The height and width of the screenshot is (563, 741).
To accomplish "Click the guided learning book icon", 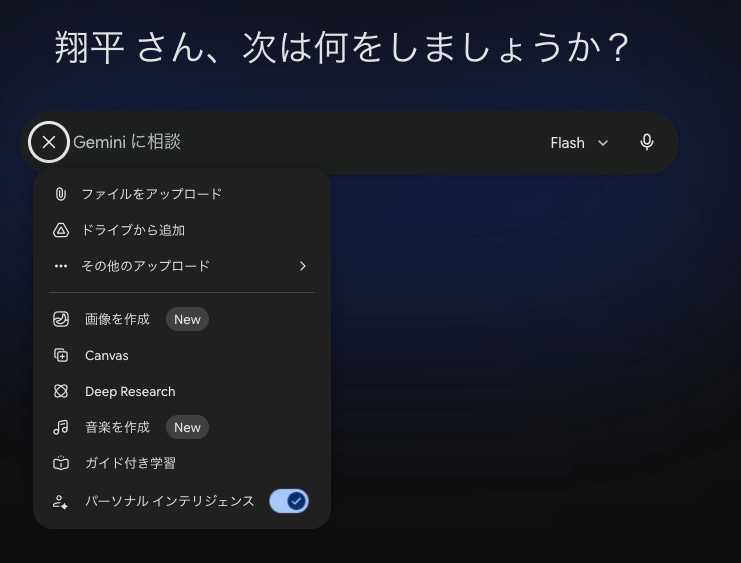I will coord(60,463).
